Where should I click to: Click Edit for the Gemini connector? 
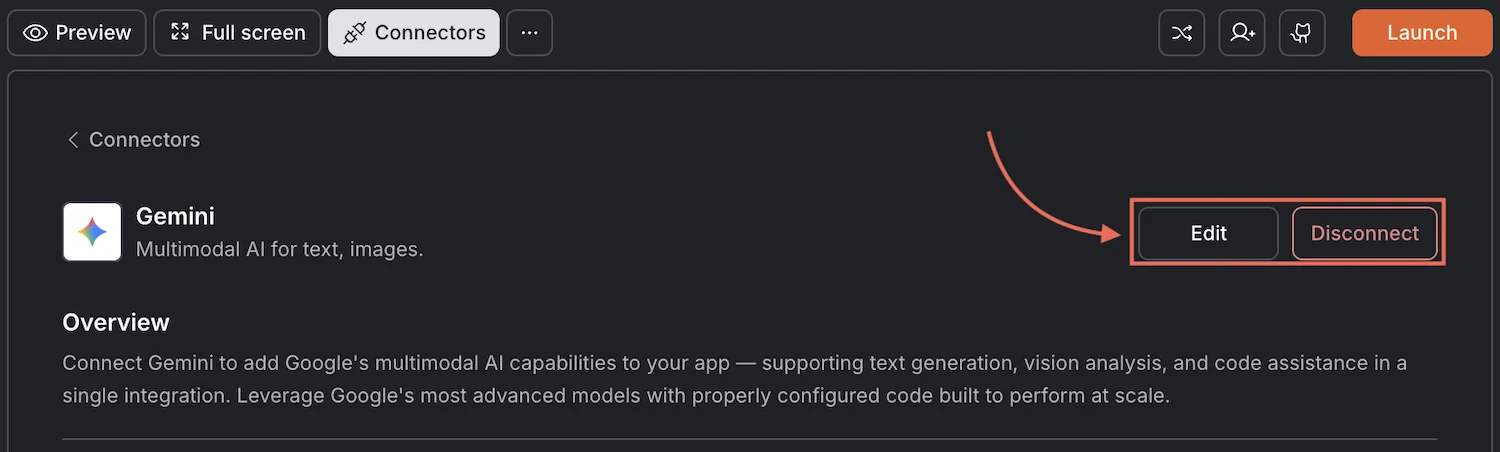(x=1208, y=233)
